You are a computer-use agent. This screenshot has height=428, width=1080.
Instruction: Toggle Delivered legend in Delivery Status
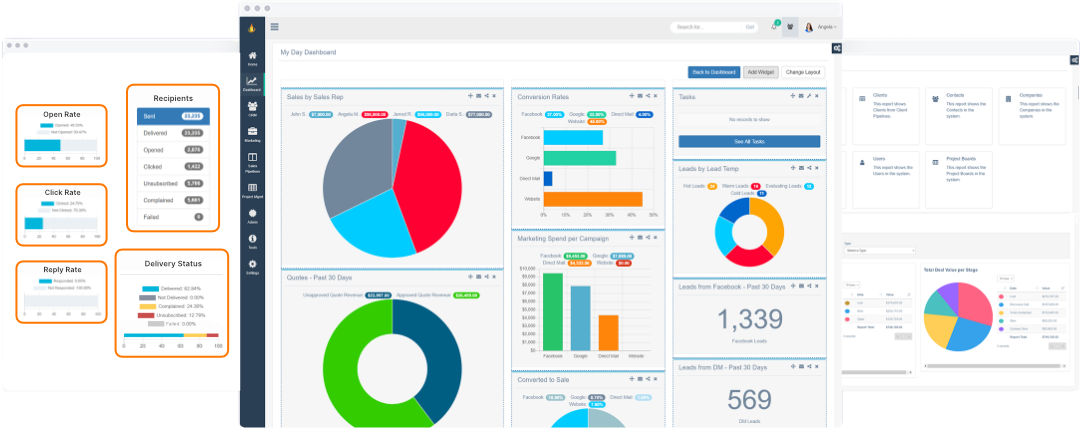pos(171,288)
